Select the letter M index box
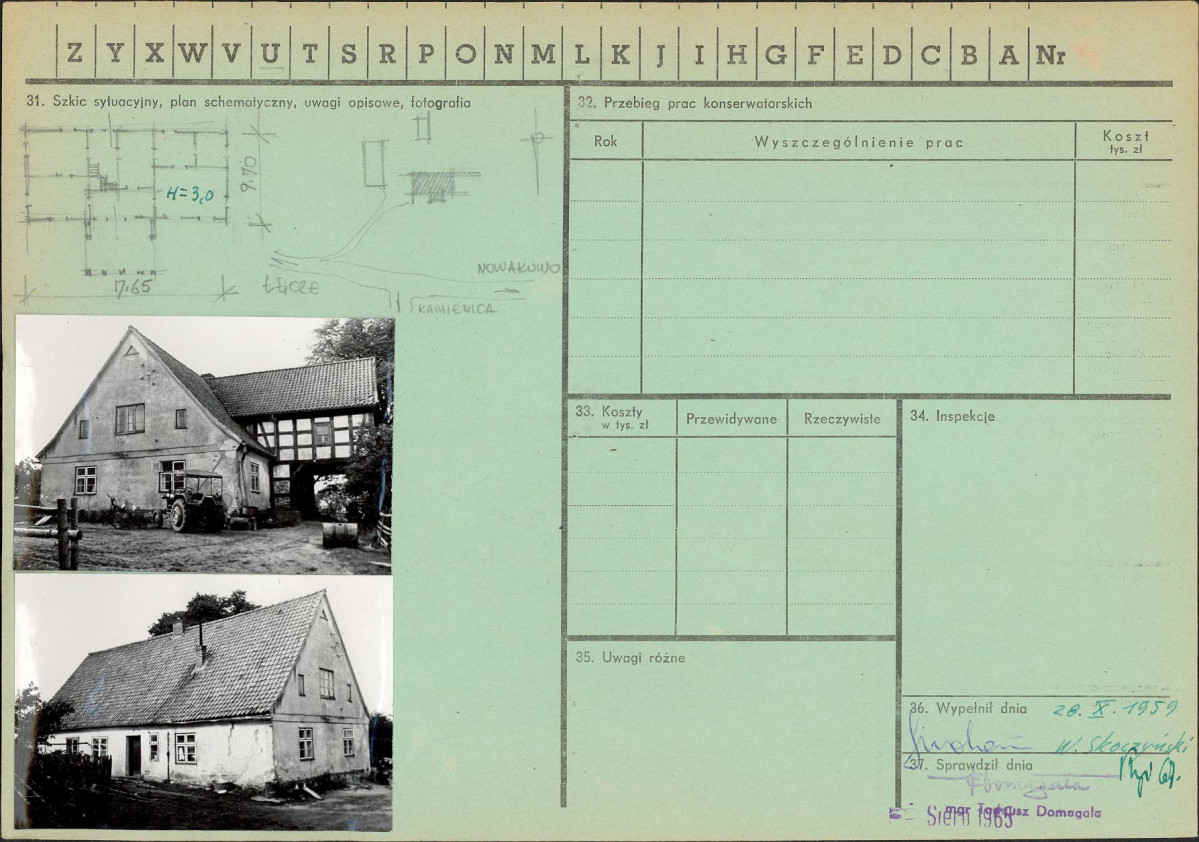This screenshot has width=1199, height=842. tap(543, 53)
